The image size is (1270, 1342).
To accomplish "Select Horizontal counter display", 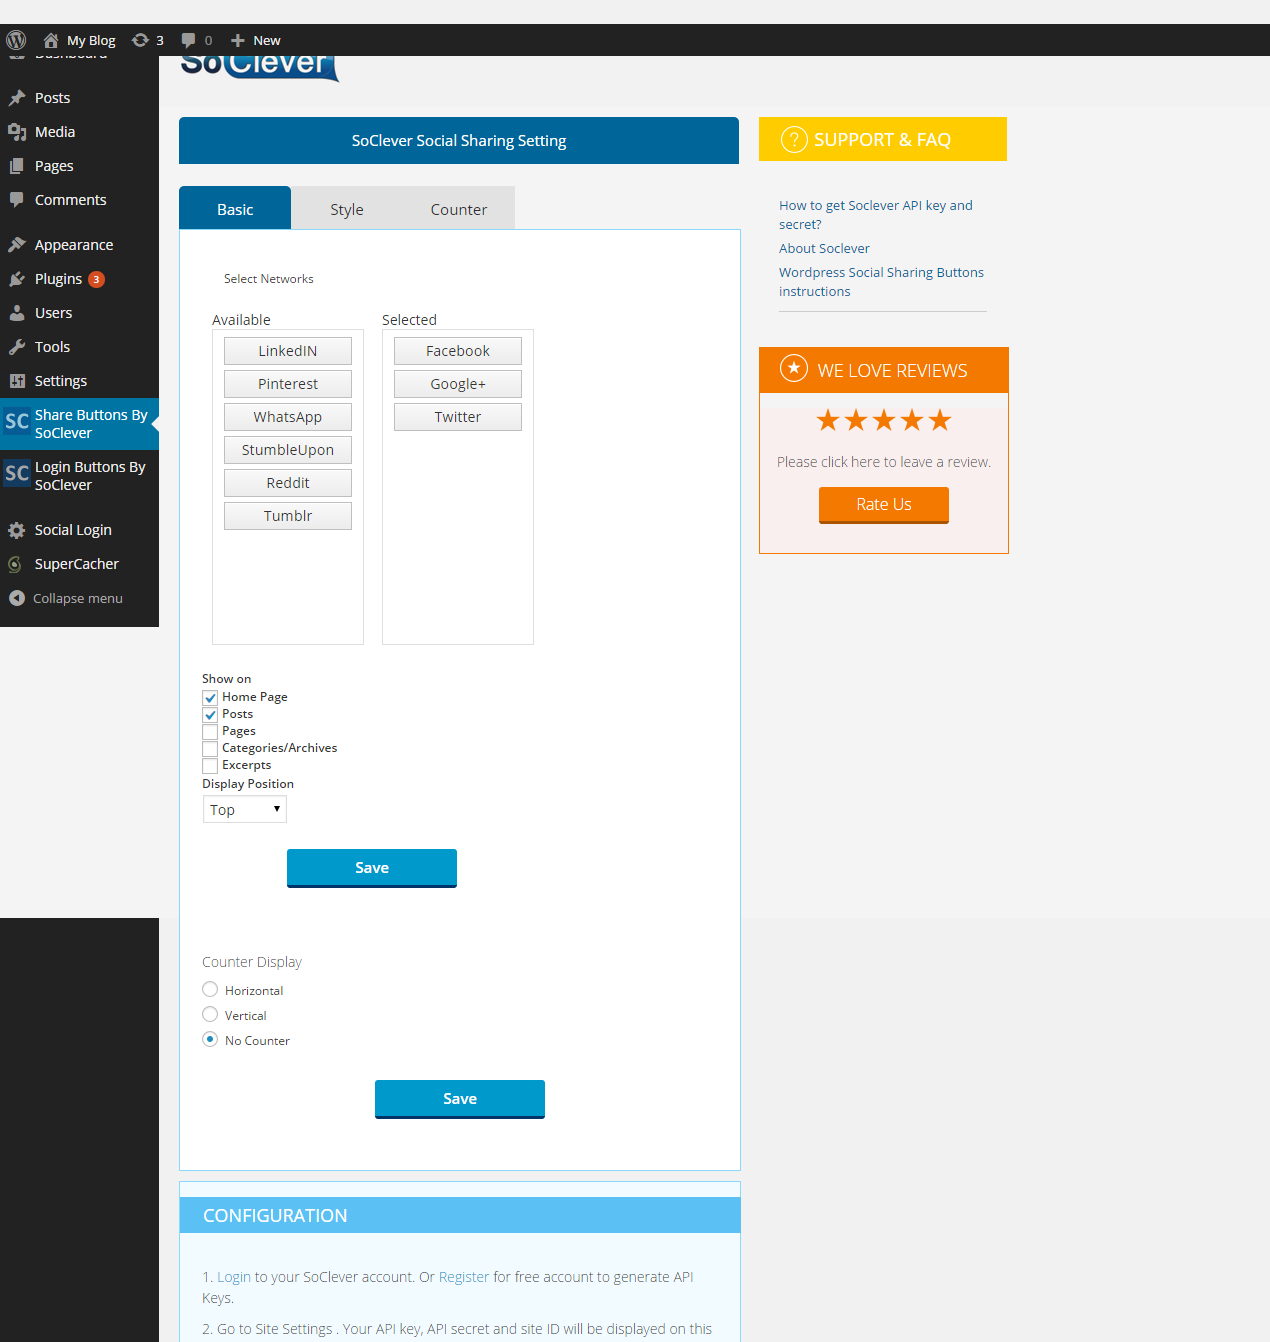I will tap(210, 989).
